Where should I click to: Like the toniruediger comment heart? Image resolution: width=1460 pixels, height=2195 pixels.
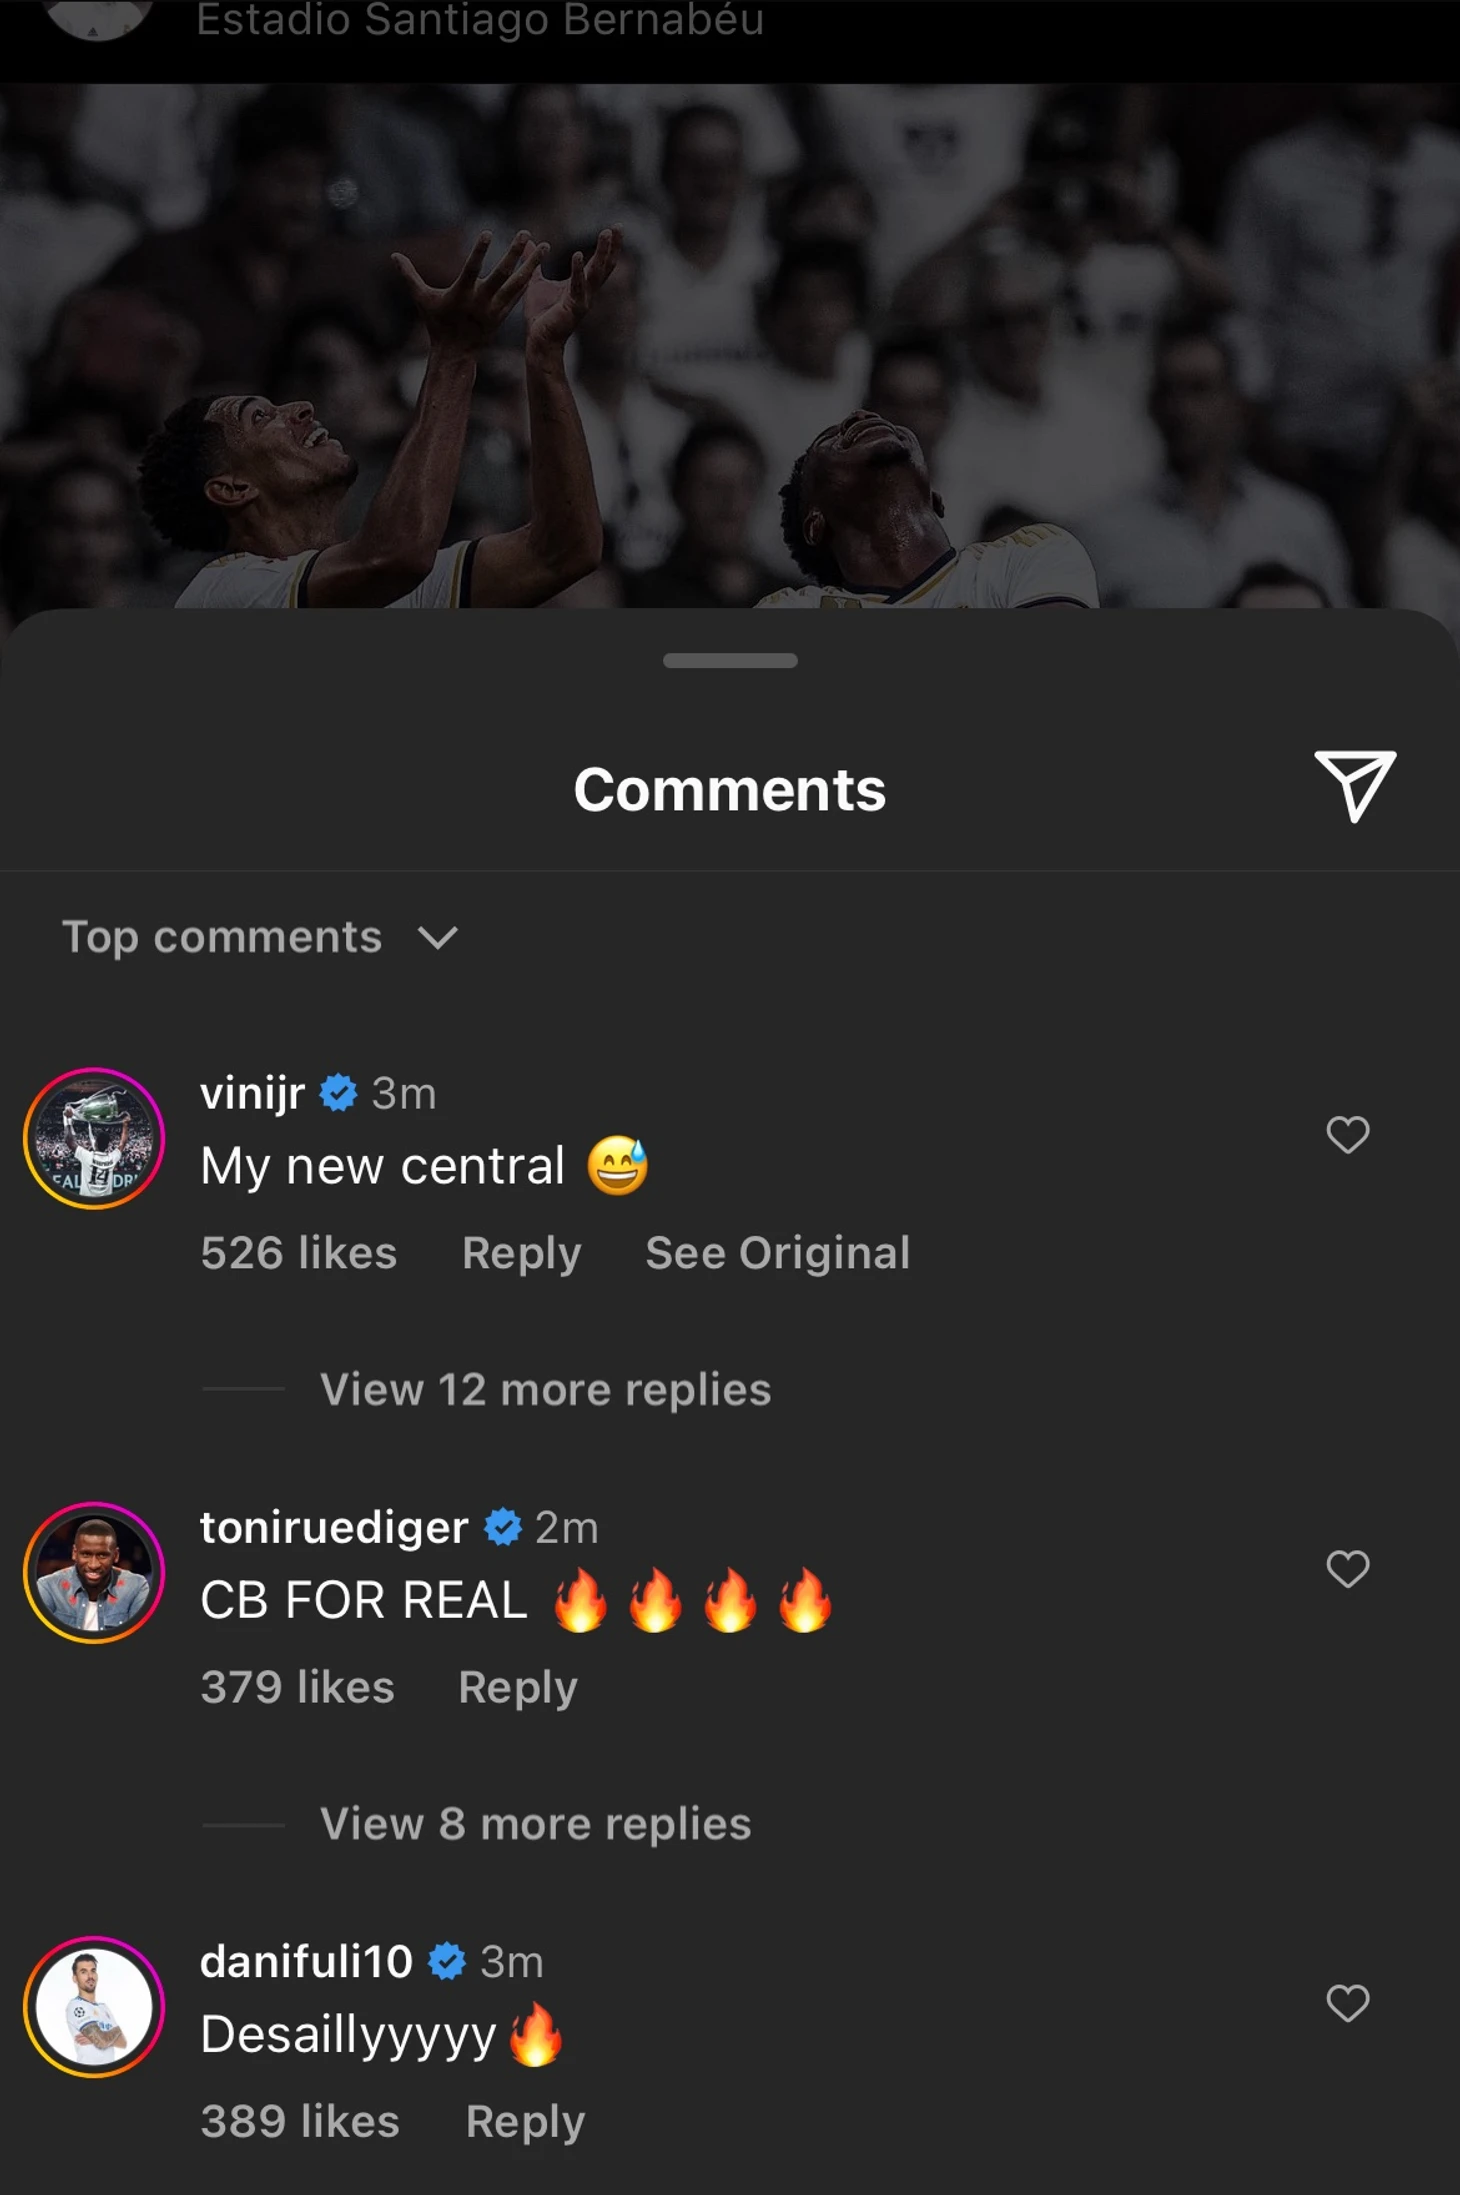(x=1347, y=1569)
